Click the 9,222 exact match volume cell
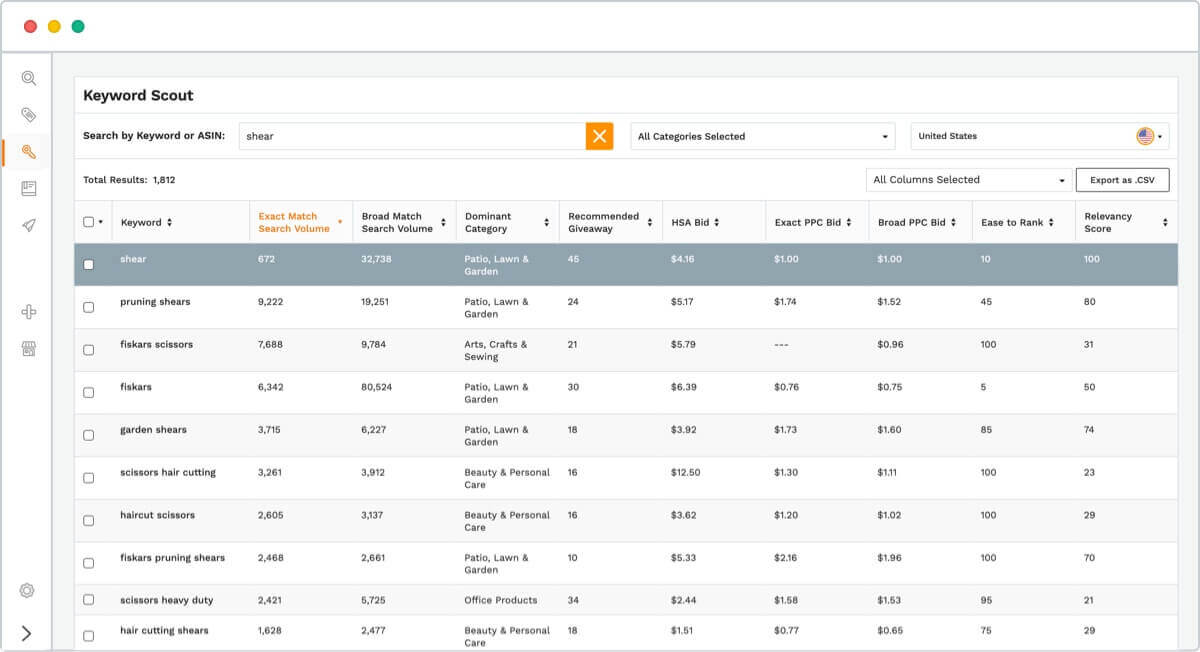 pos(272,302)
